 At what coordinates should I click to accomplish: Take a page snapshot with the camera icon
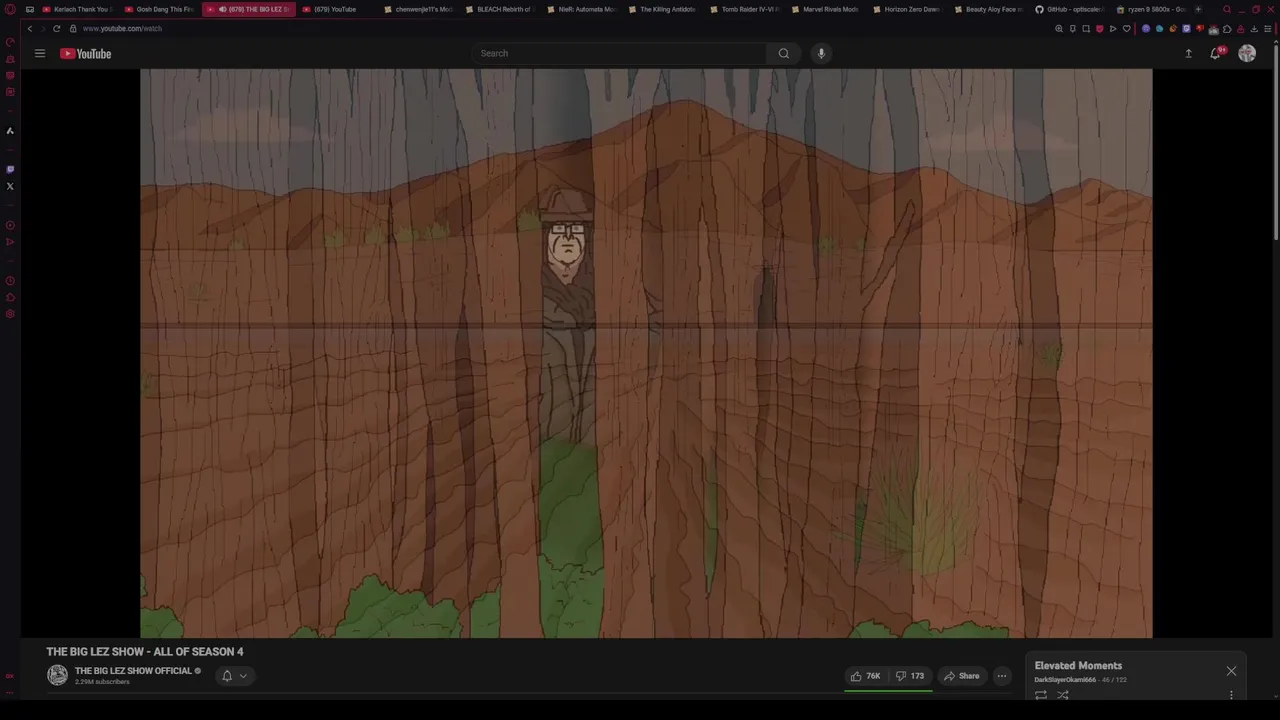1086,28
